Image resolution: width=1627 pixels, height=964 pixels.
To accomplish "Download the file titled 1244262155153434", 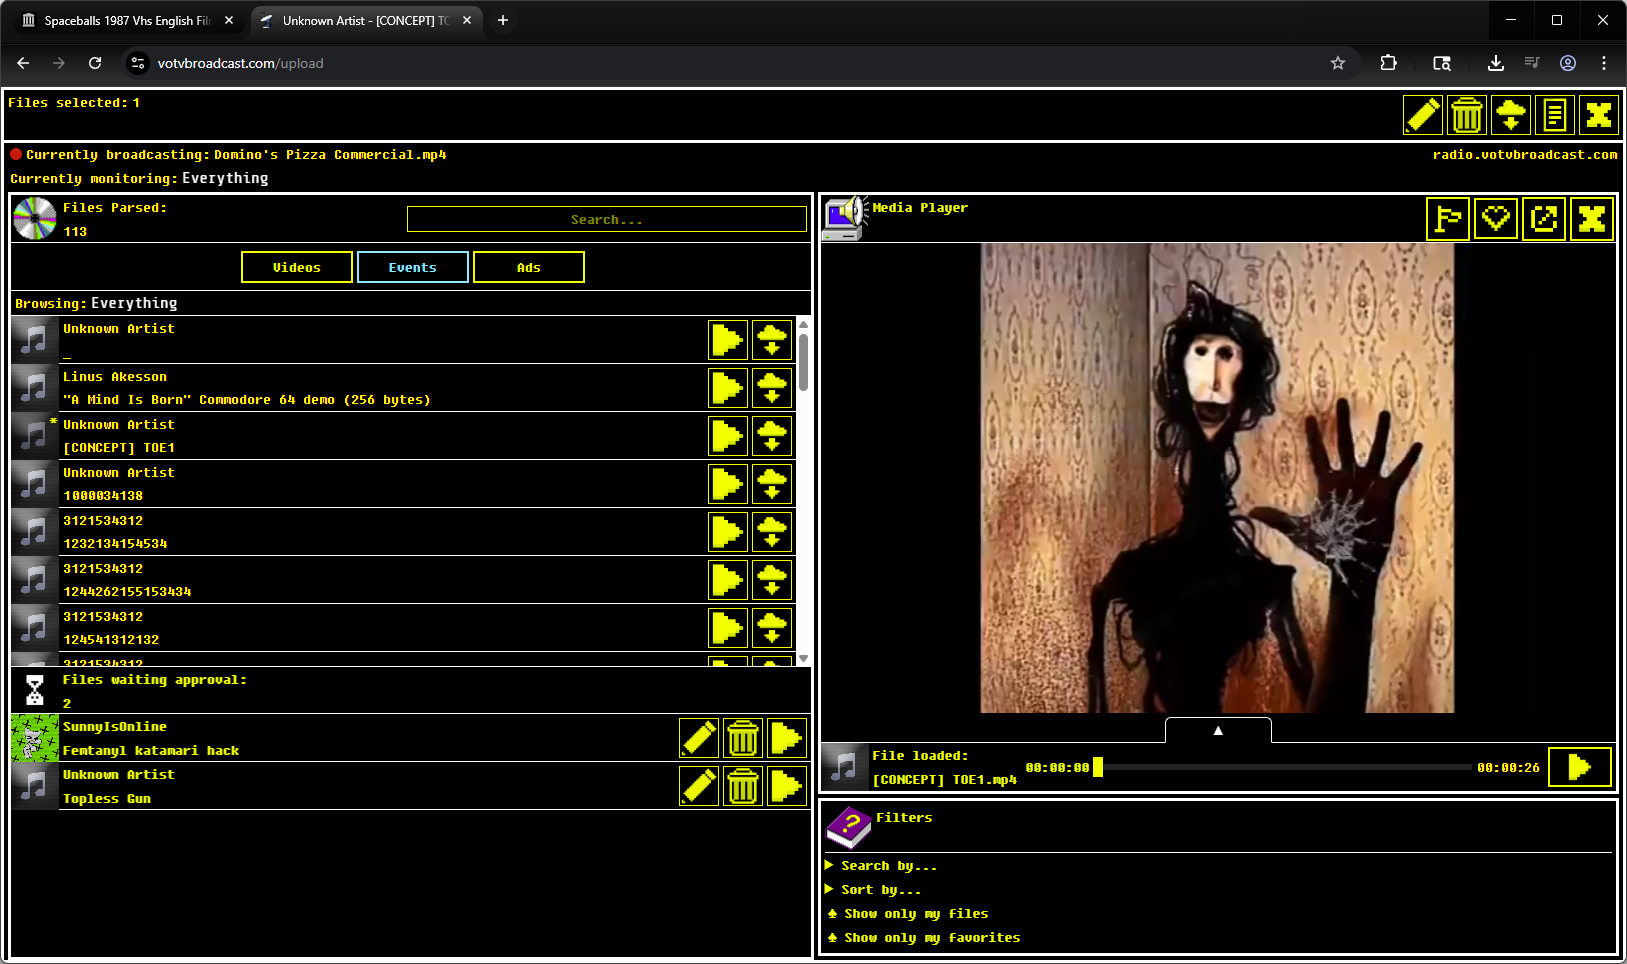I will [772, 580].
